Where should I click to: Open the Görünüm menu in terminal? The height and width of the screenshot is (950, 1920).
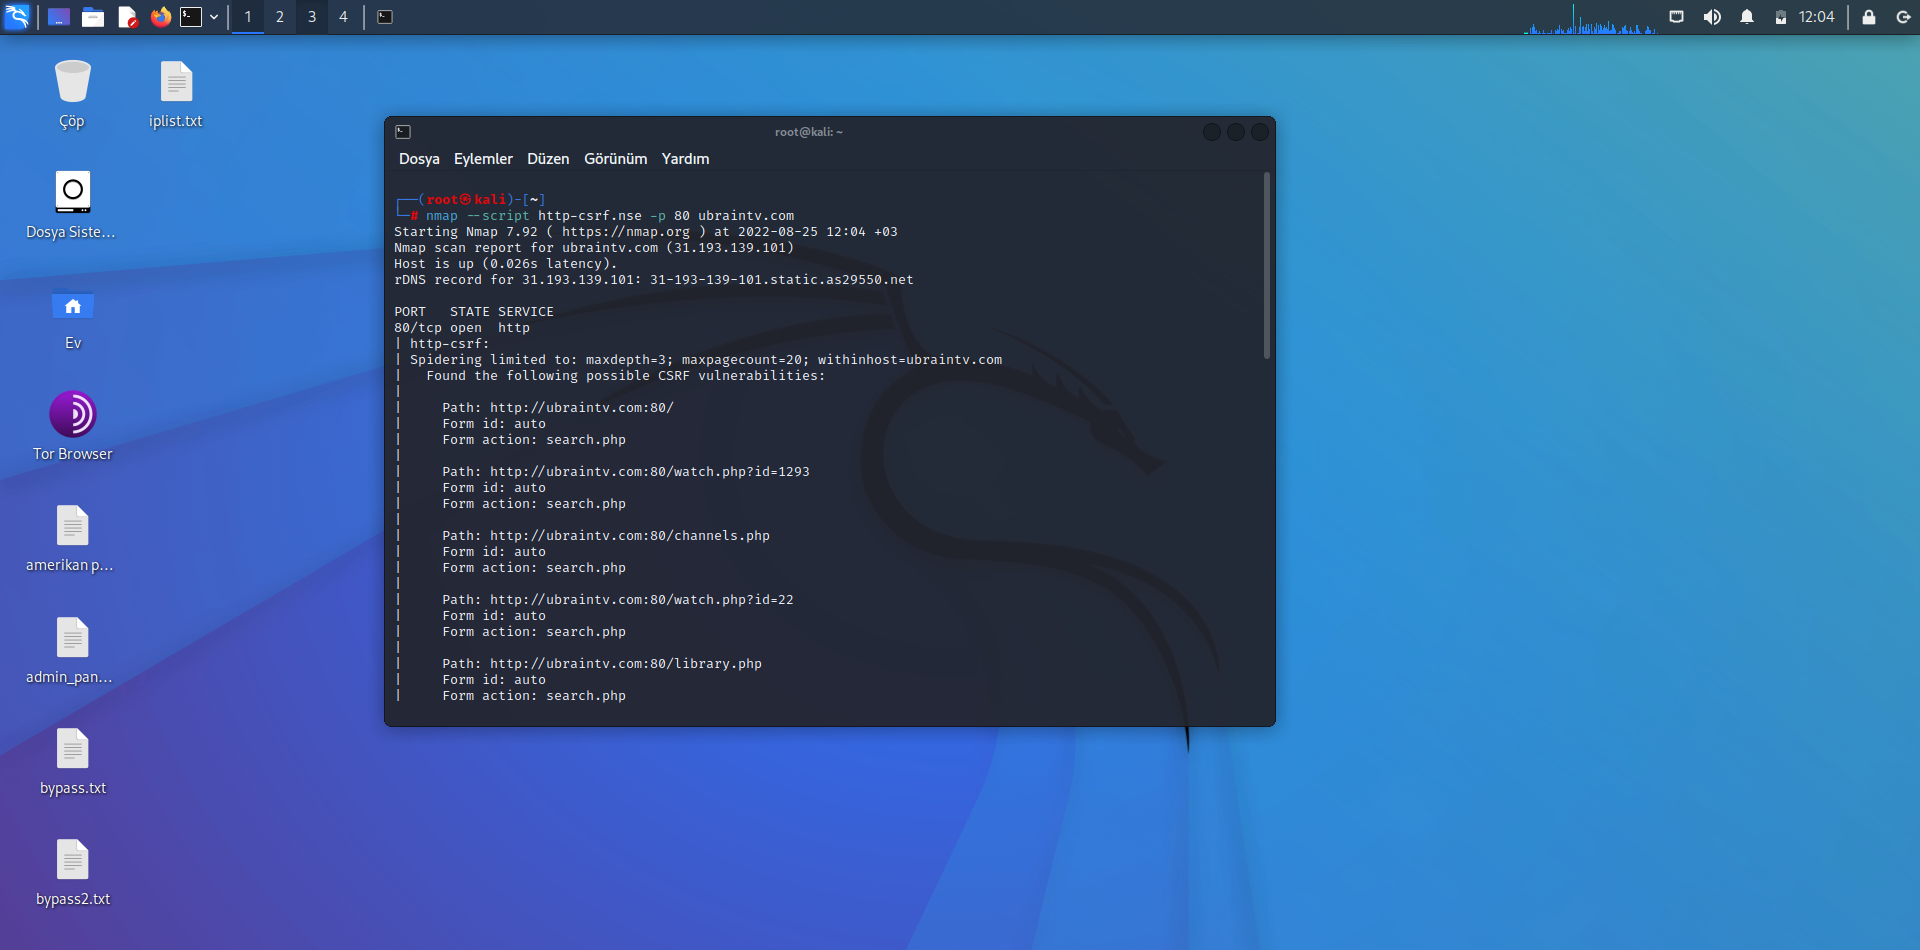tap(616, 159)
